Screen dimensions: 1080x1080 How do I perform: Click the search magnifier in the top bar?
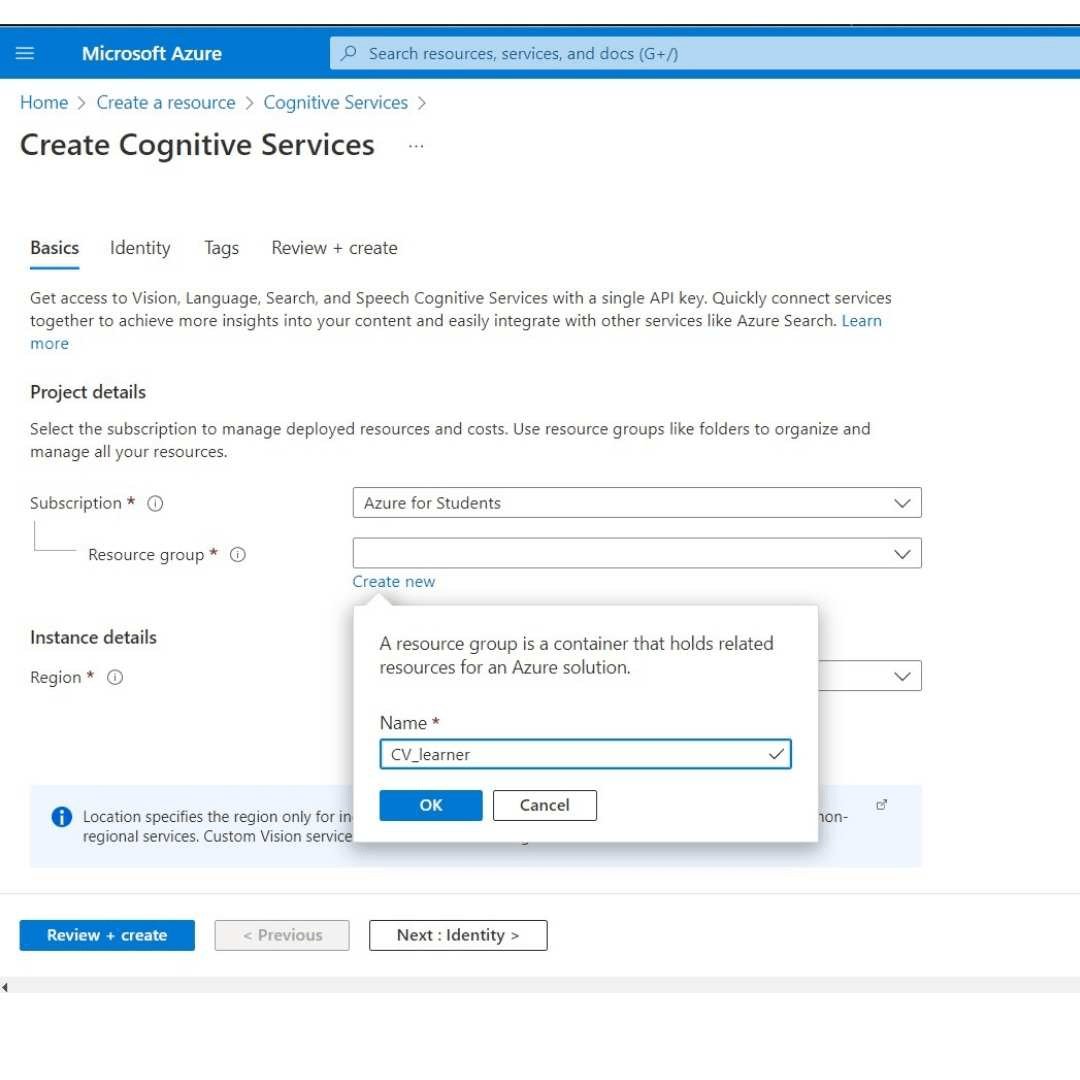click(347, 52)
